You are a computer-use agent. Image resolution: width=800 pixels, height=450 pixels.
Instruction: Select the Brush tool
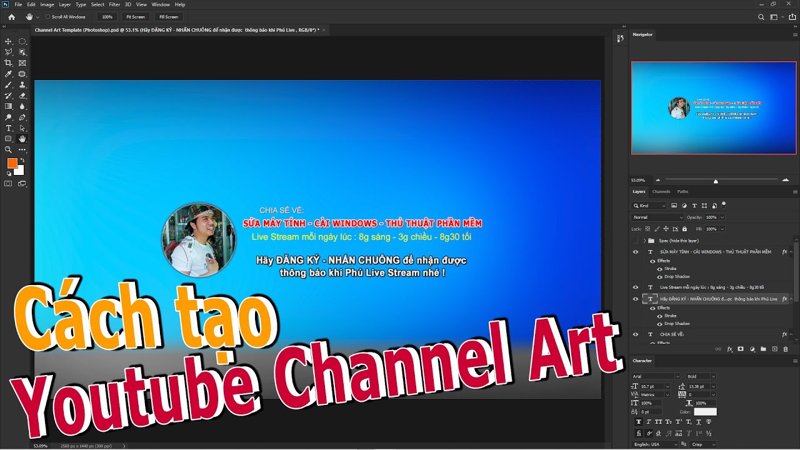click(9, 85)
